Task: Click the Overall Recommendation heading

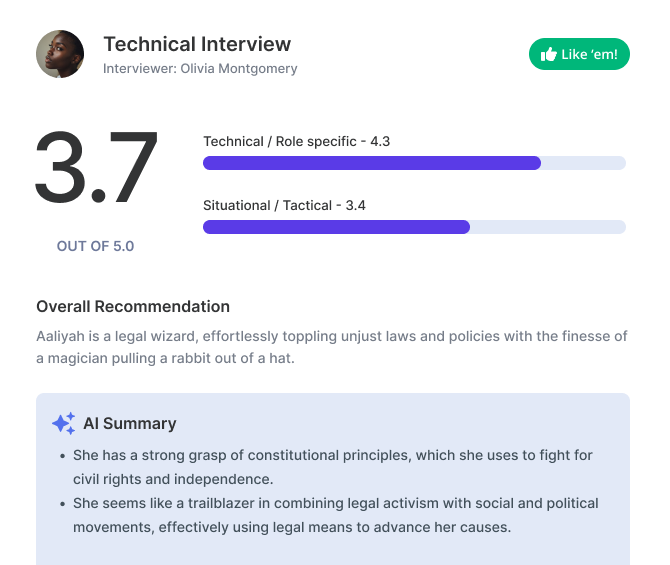Action: pos(133,306)
